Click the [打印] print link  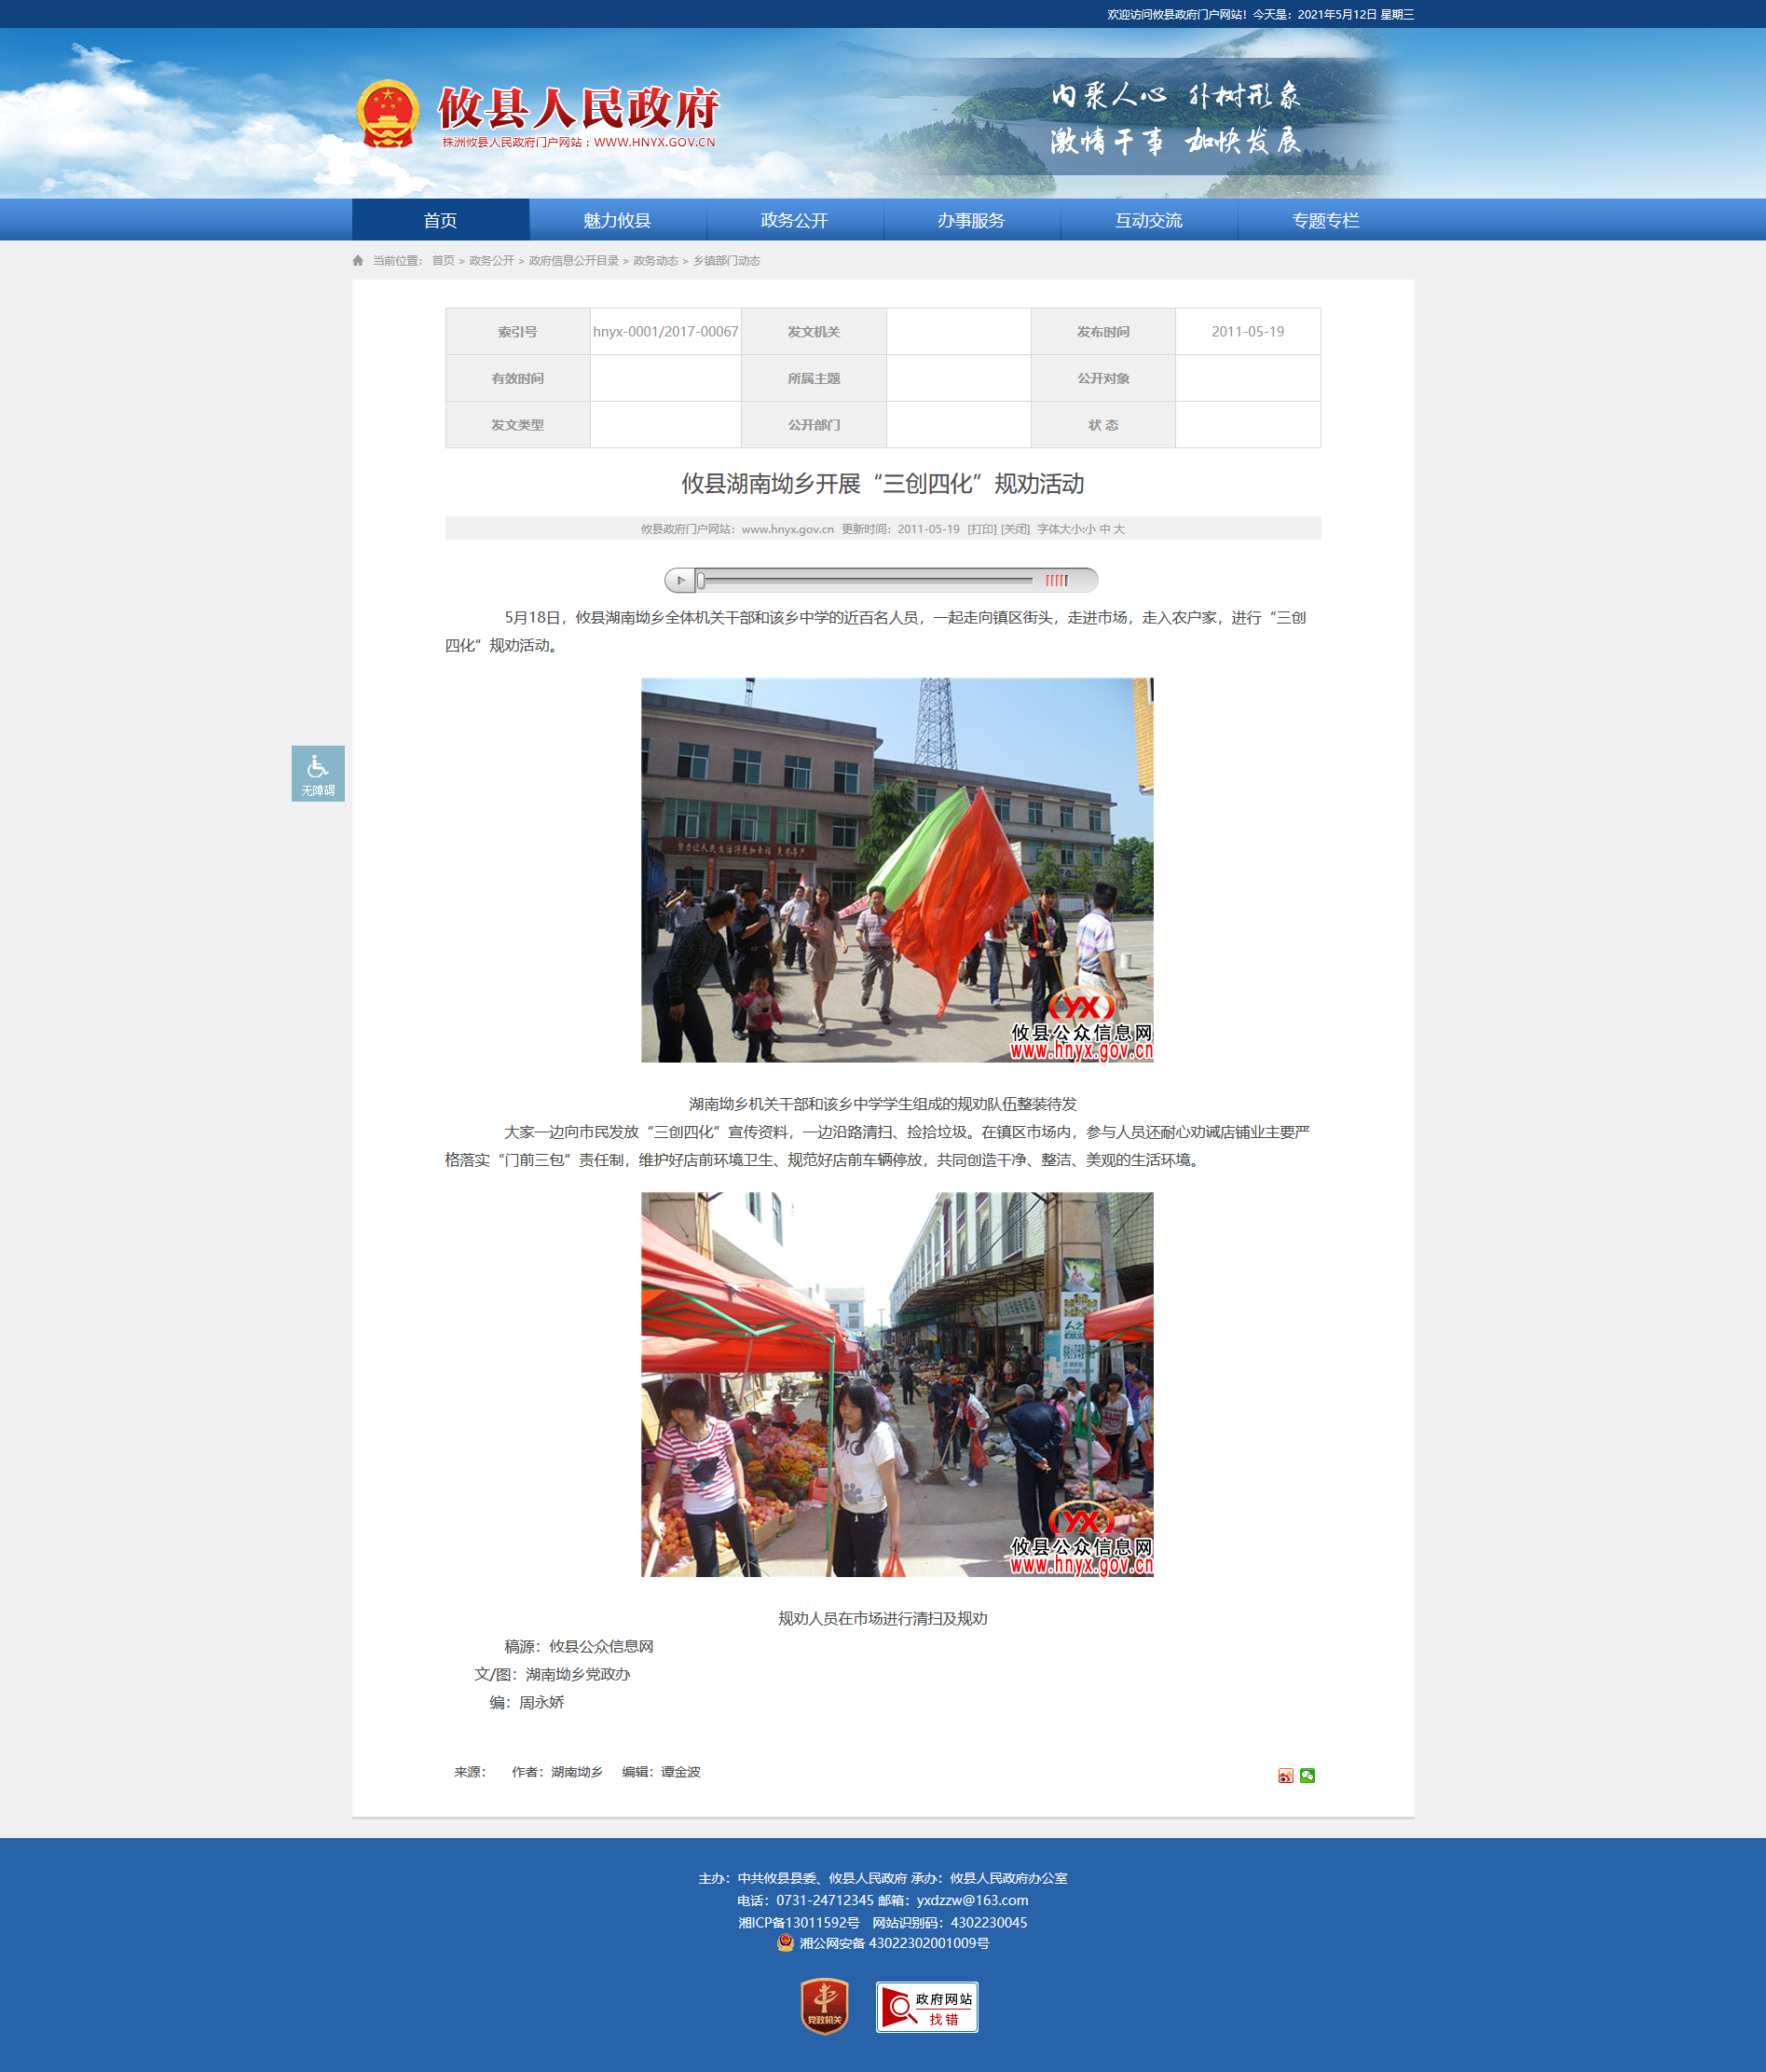coord(981,529)
